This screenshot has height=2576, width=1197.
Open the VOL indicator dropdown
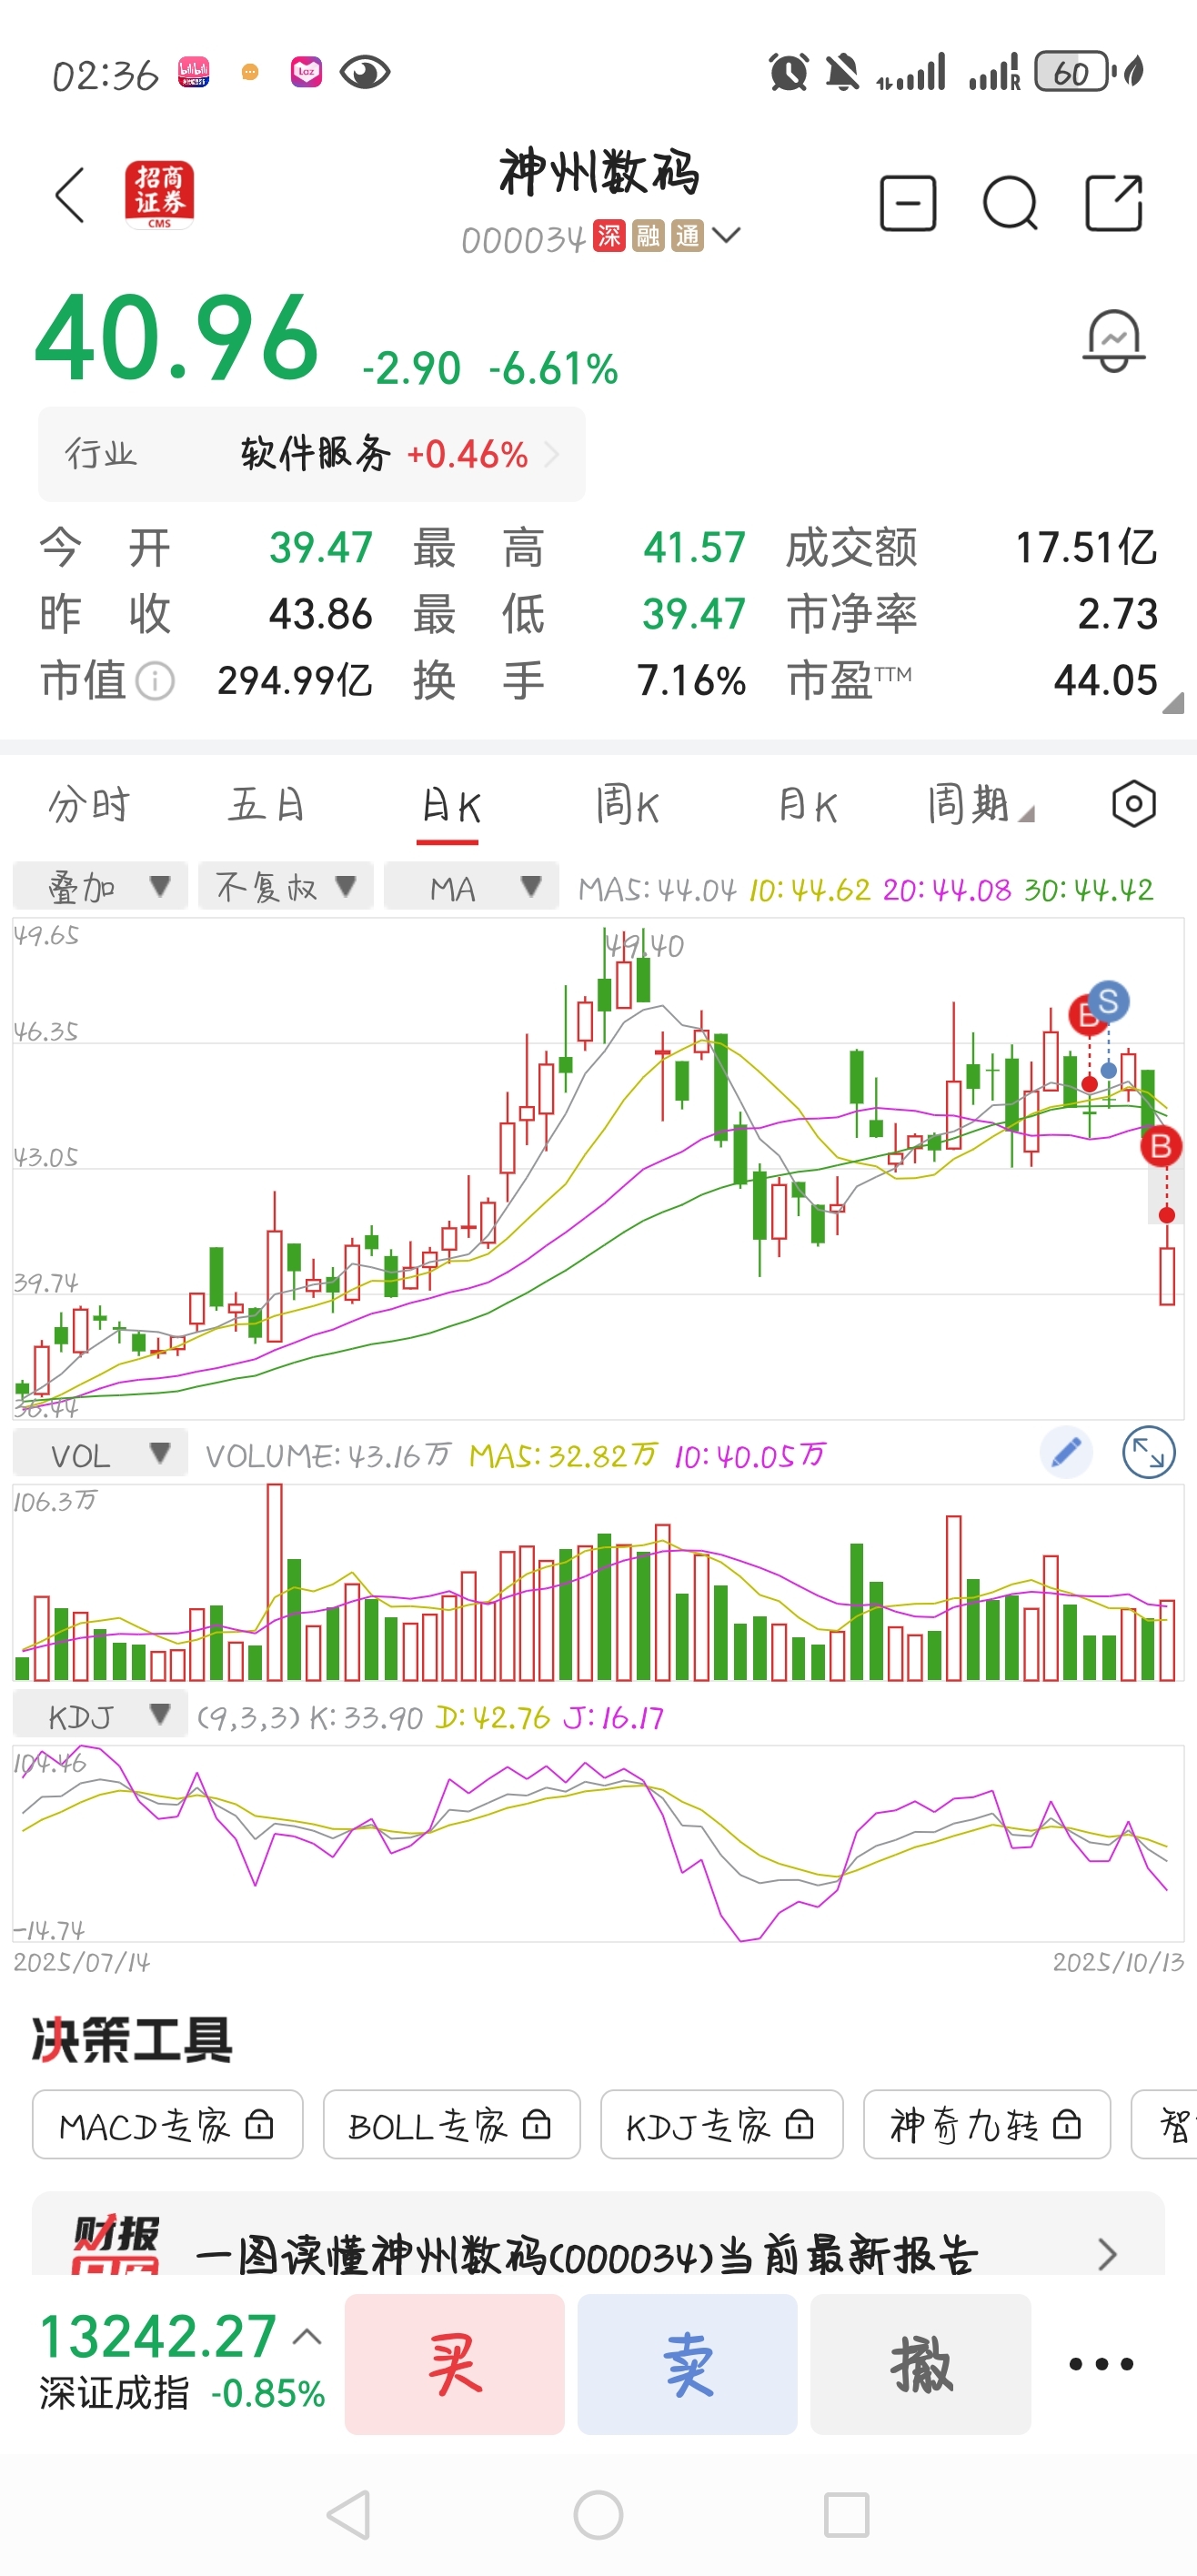pos(100,1453)
